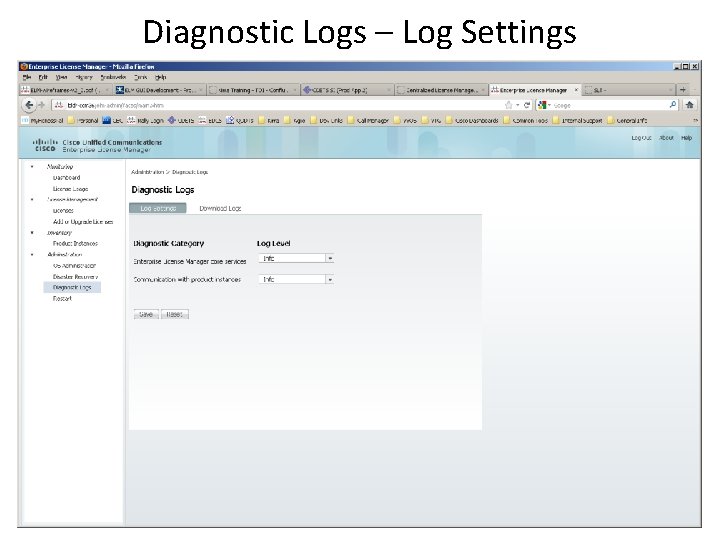Open the History menu
The width and height of the screenshot is (720, 540).
(84, 77)
